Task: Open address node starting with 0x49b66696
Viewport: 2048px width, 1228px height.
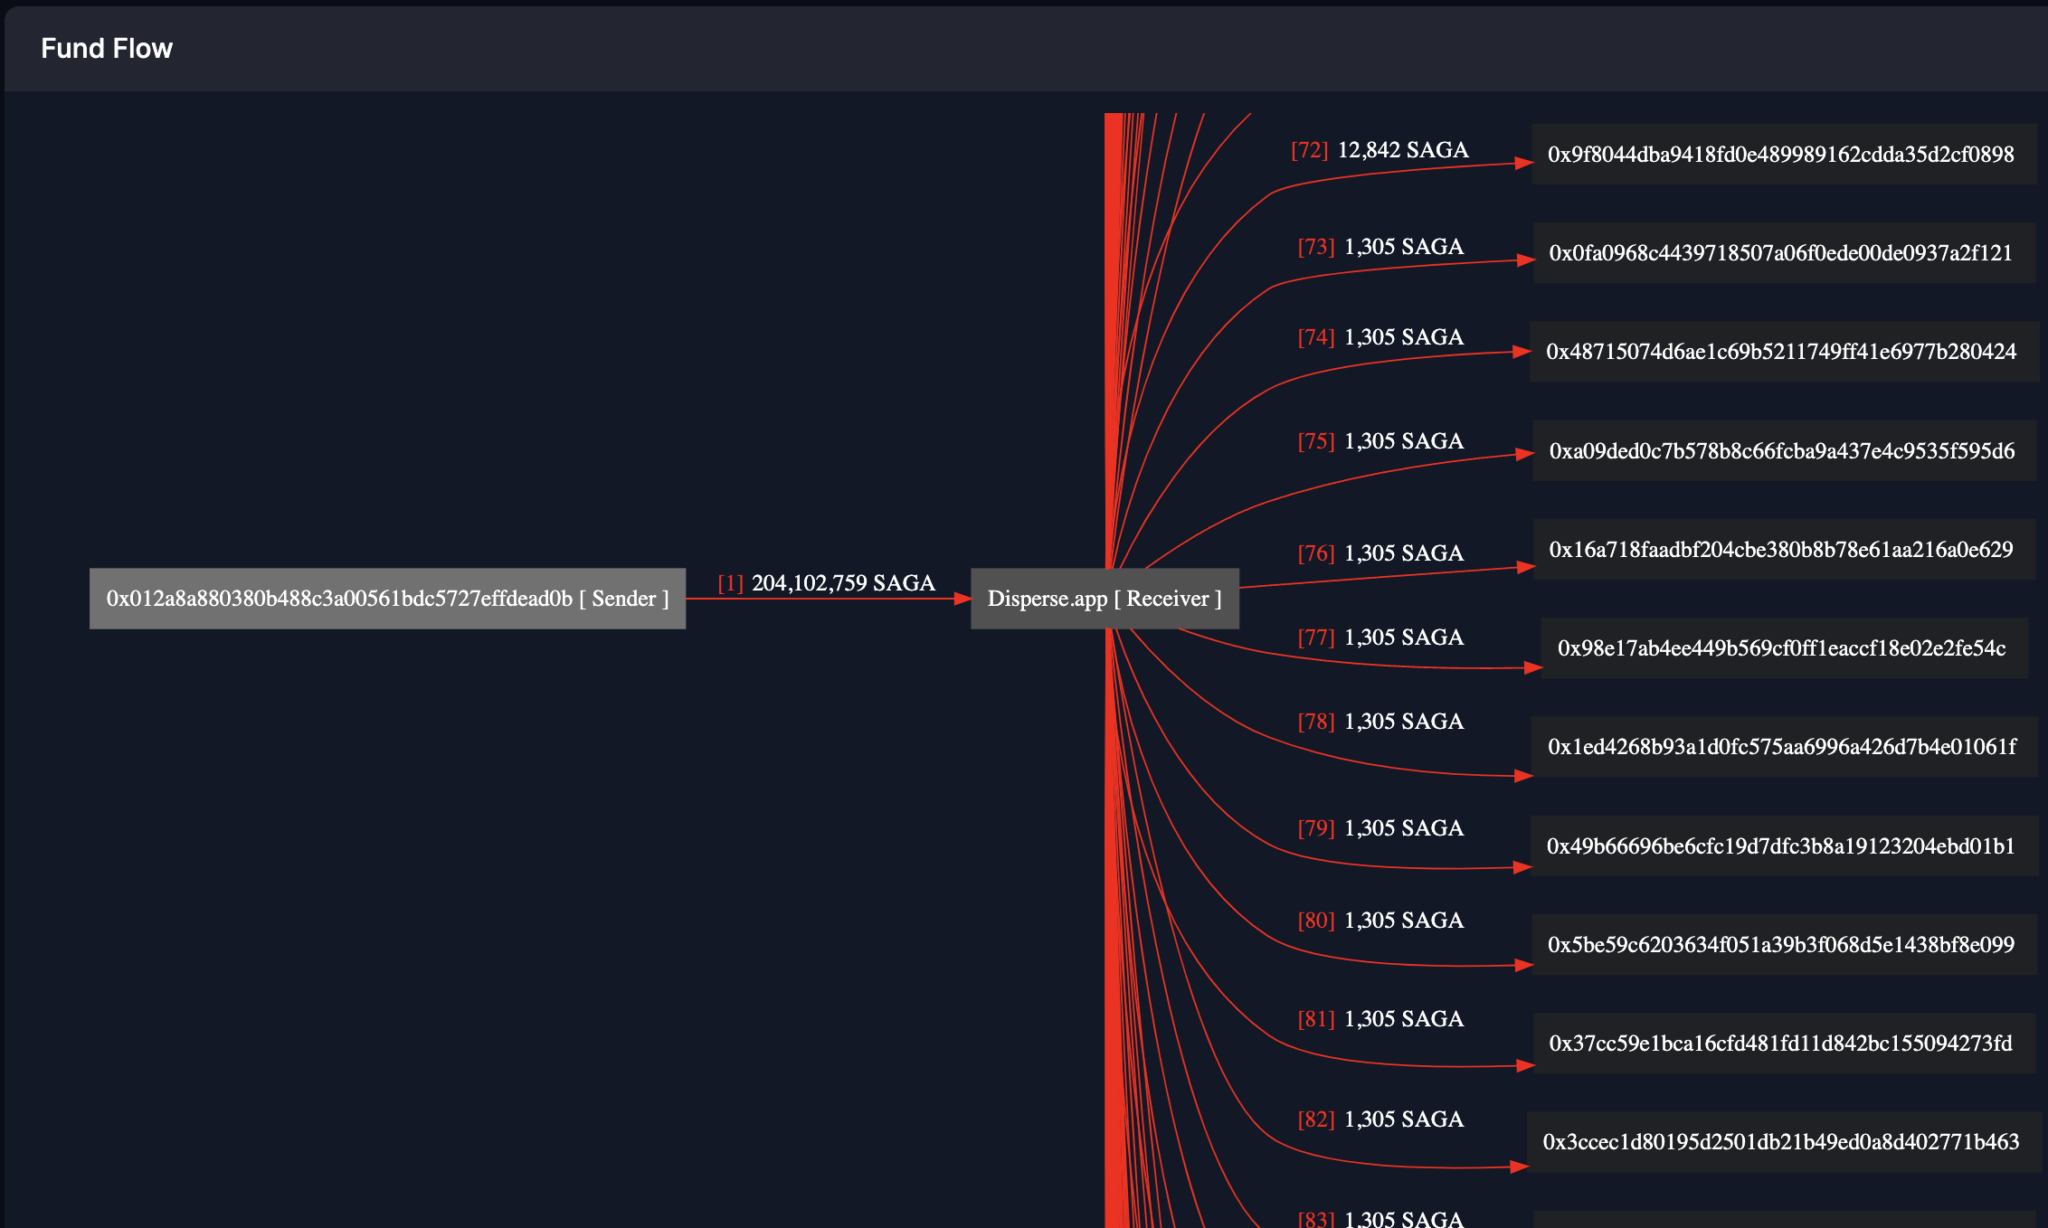Action: pyautogui.click(x=1783, y=846)
